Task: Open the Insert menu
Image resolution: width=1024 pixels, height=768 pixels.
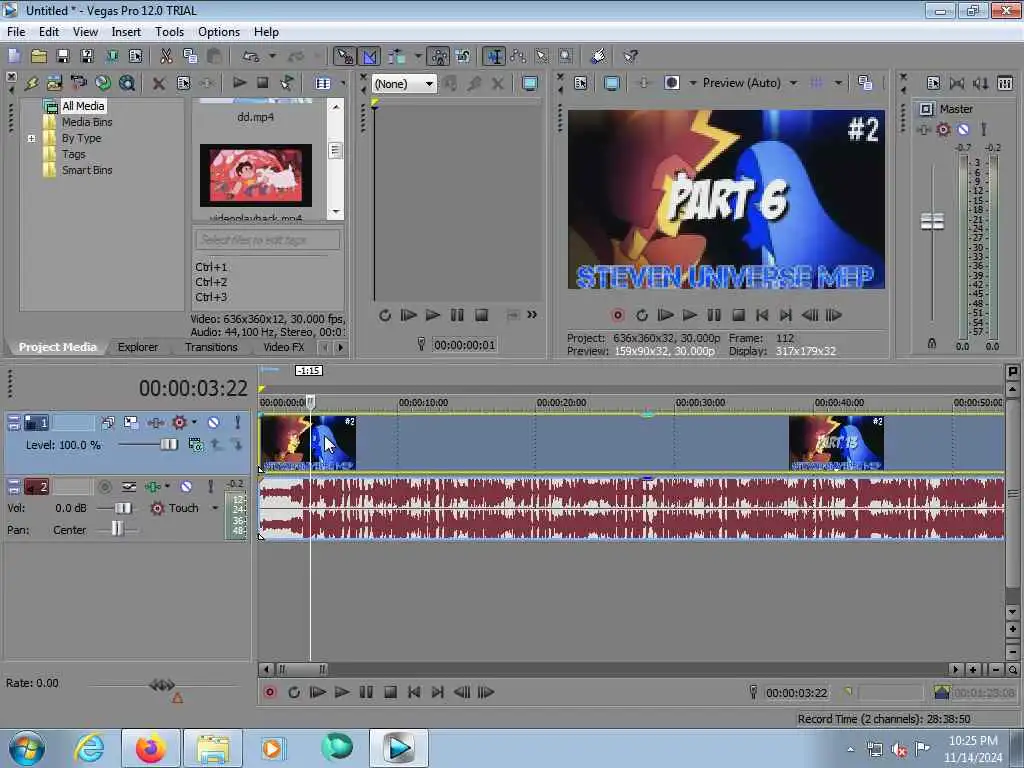Action: point(126,31)
